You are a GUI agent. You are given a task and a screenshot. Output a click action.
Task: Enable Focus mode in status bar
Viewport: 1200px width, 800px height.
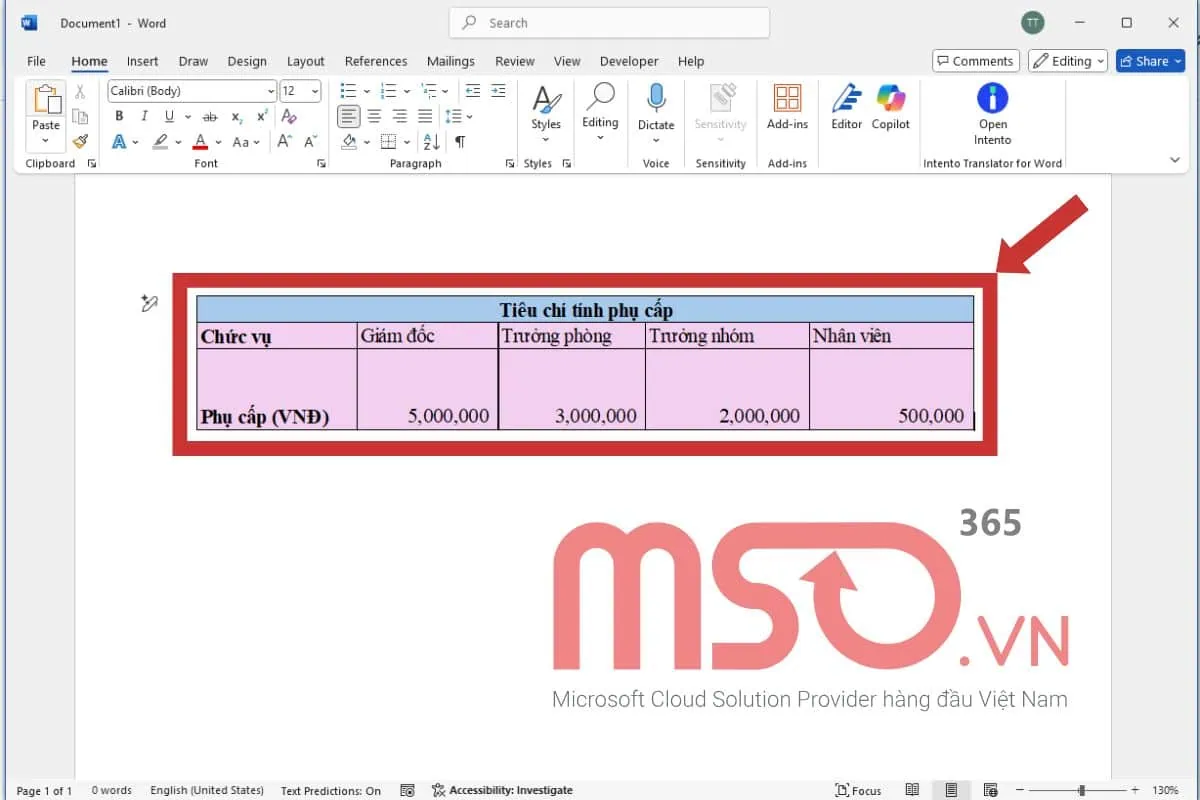[858, 789]
